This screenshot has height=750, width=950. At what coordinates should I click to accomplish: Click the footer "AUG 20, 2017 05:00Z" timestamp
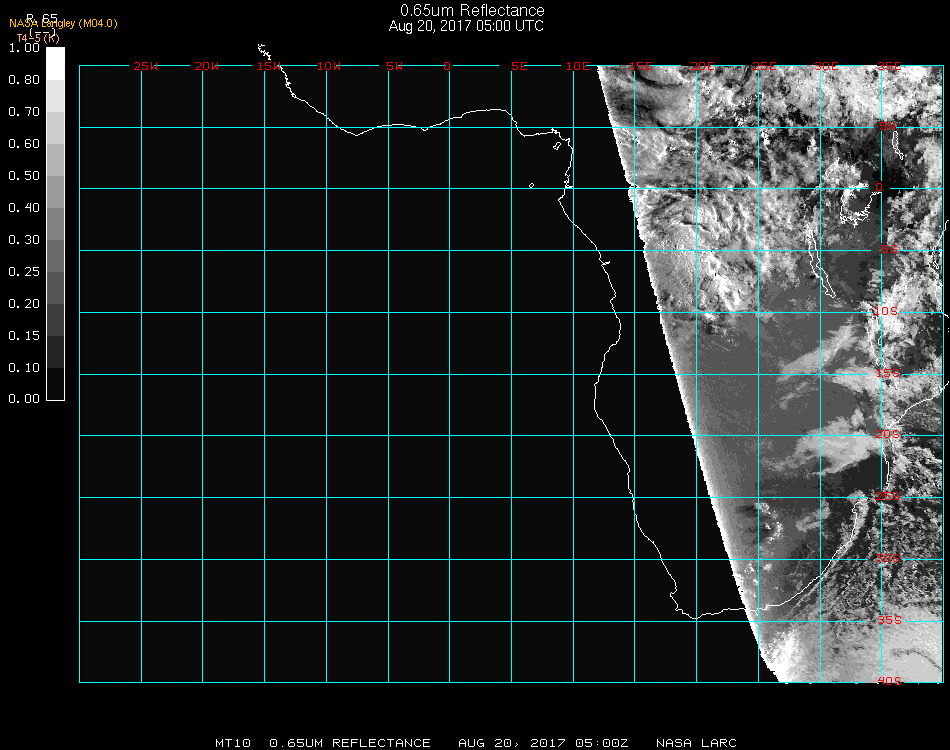click(543, 743)
